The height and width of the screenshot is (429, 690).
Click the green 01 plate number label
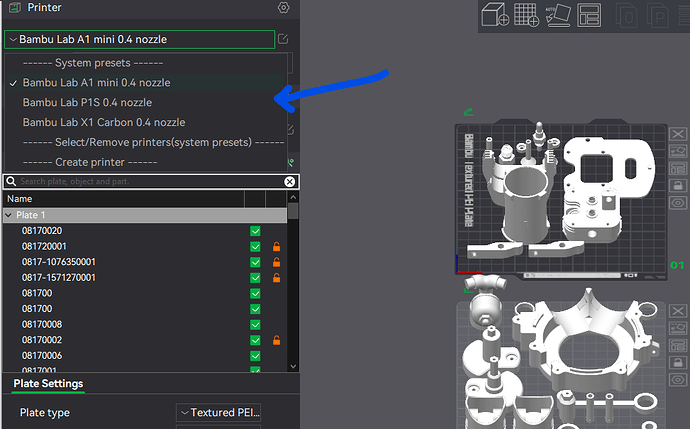[x=677, y=265]
